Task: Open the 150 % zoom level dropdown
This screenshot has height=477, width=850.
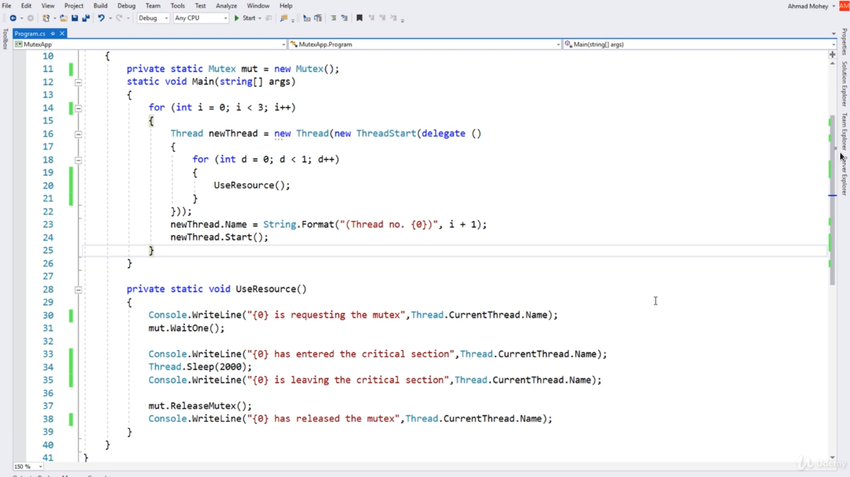Action: [28, 466]
